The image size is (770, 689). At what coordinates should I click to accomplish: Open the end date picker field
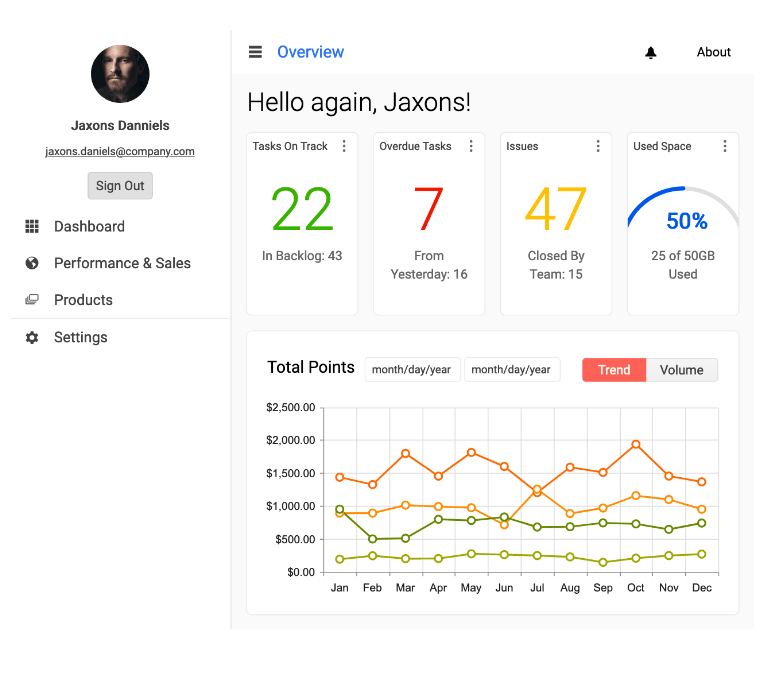pos(511,370)
